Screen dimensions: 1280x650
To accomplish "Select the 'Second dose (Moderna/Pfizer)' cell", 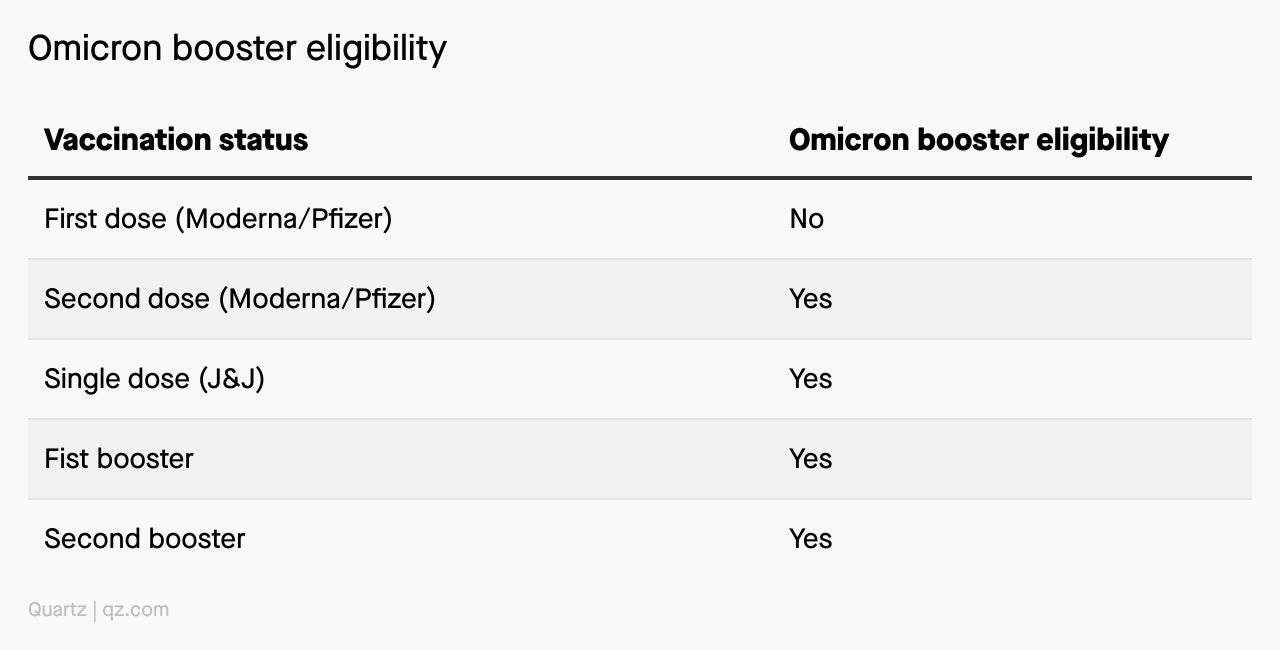I will (240, 299).
